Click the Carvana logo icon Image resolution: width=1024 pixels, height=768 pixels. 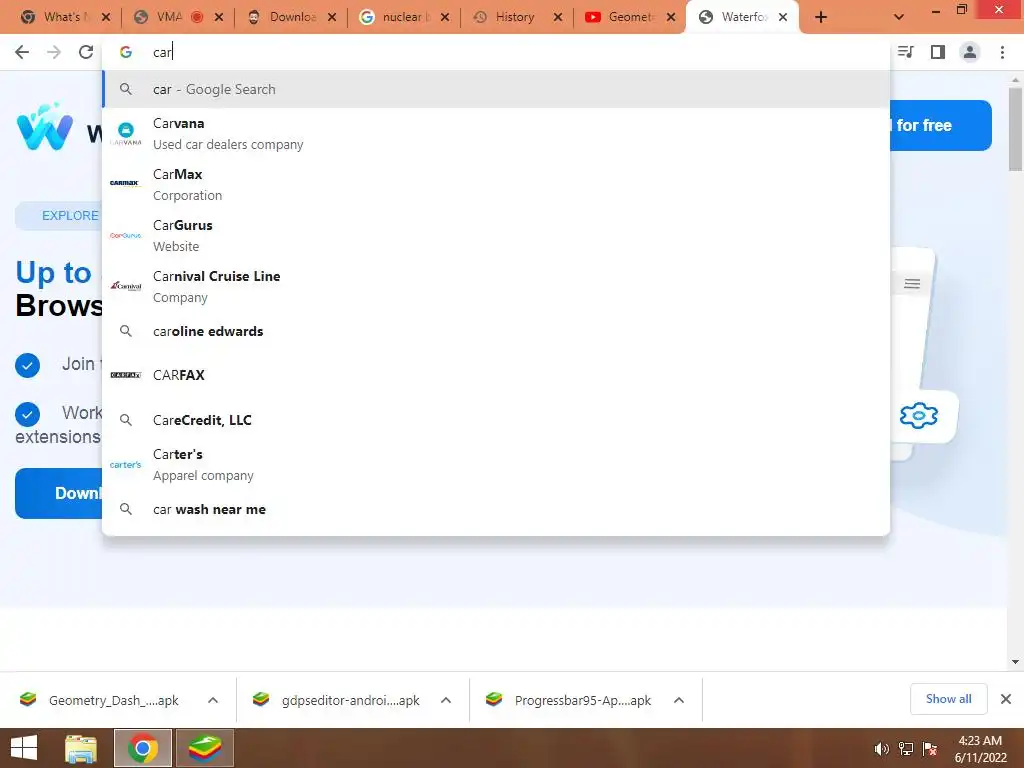pyautogui.click(x=125, y=134)
